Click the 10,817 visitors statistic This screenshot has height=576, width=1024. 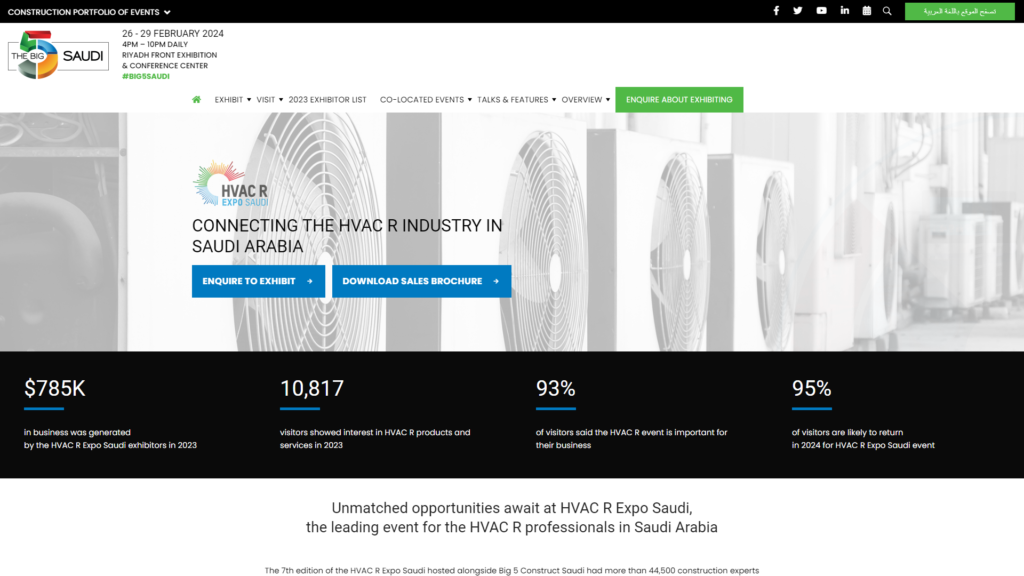312,389
